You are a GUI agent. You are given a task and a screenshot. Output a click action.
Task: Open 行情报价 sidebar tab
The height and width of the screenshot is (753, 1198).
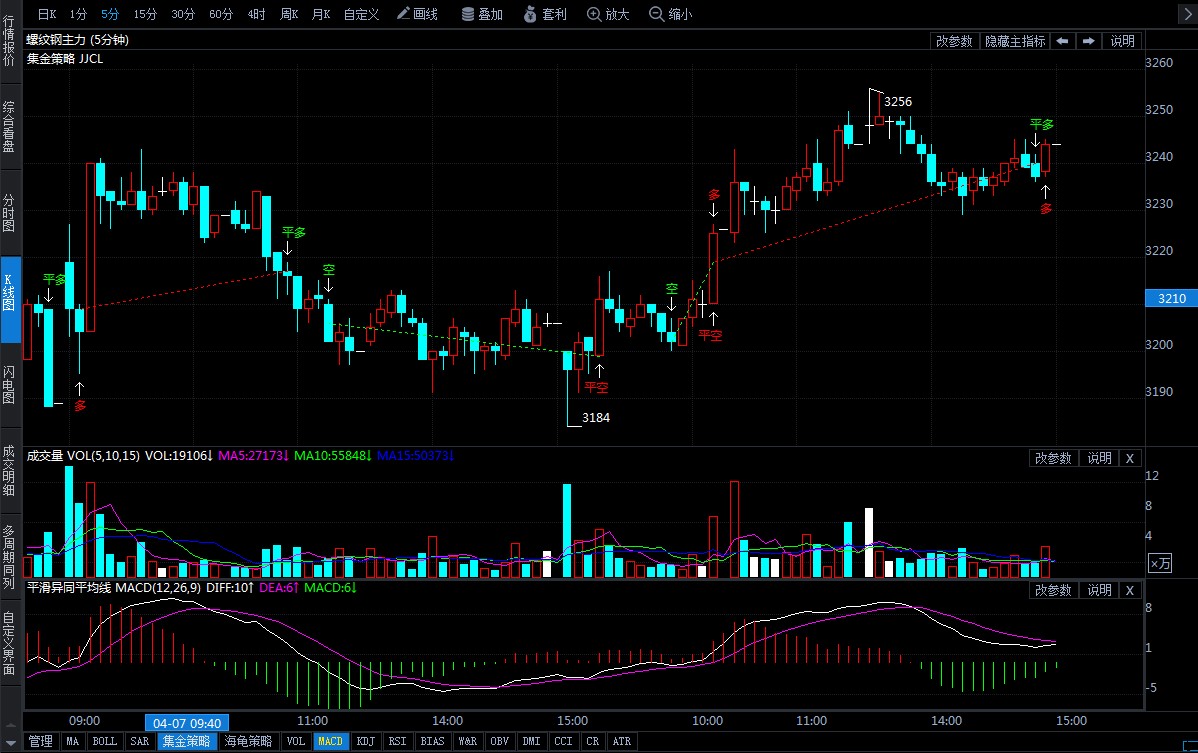click(9, 40)
